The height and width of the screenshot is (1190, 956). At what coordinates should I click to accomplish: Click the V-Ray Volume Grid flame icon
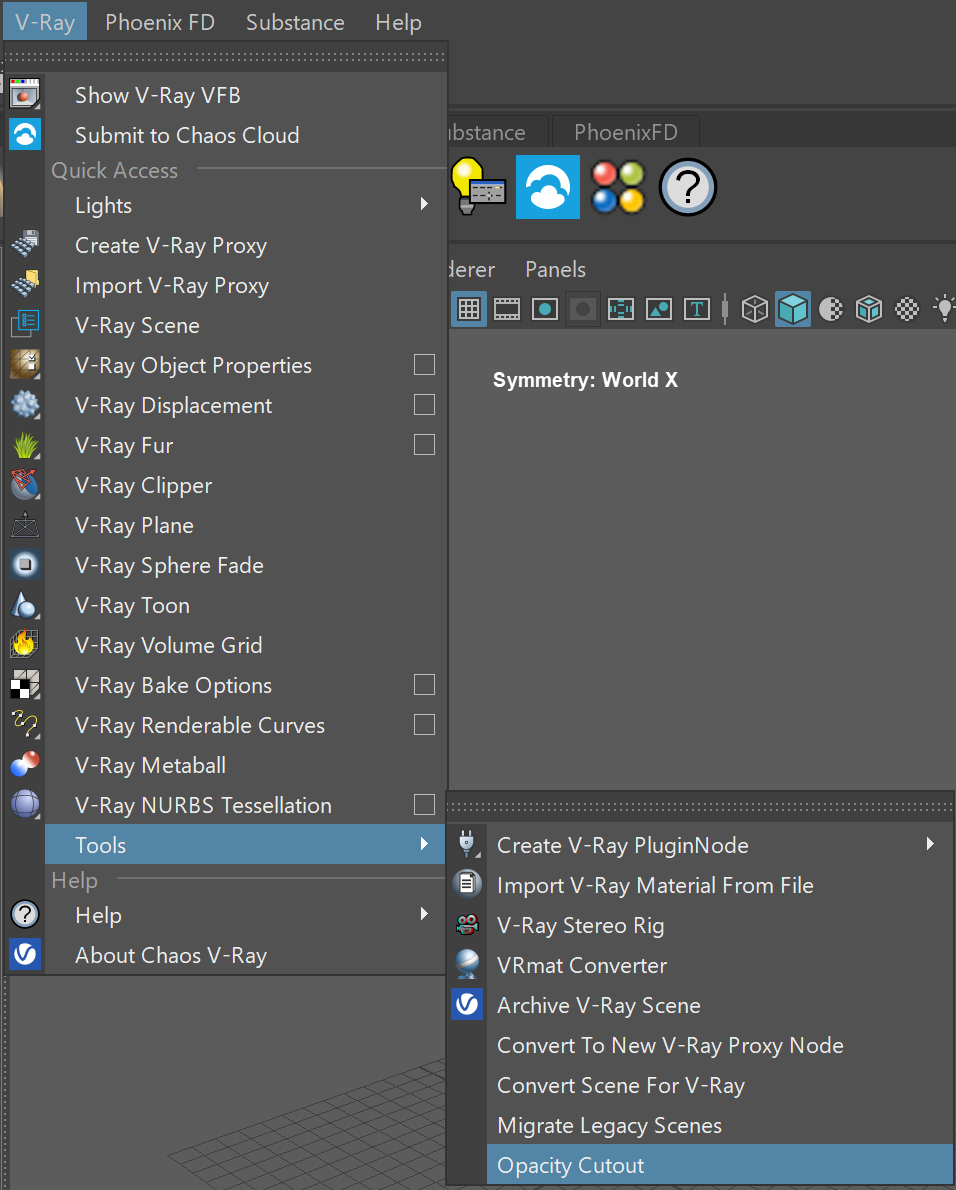point(24,645)
